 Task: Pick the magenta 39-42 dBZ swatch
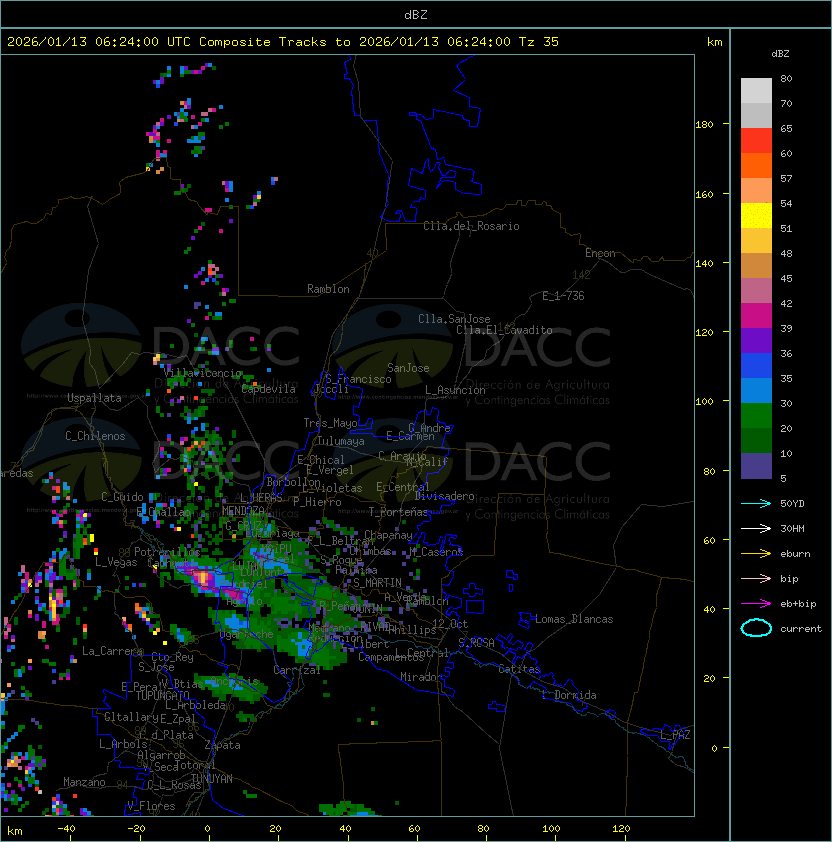coord(756,316)
